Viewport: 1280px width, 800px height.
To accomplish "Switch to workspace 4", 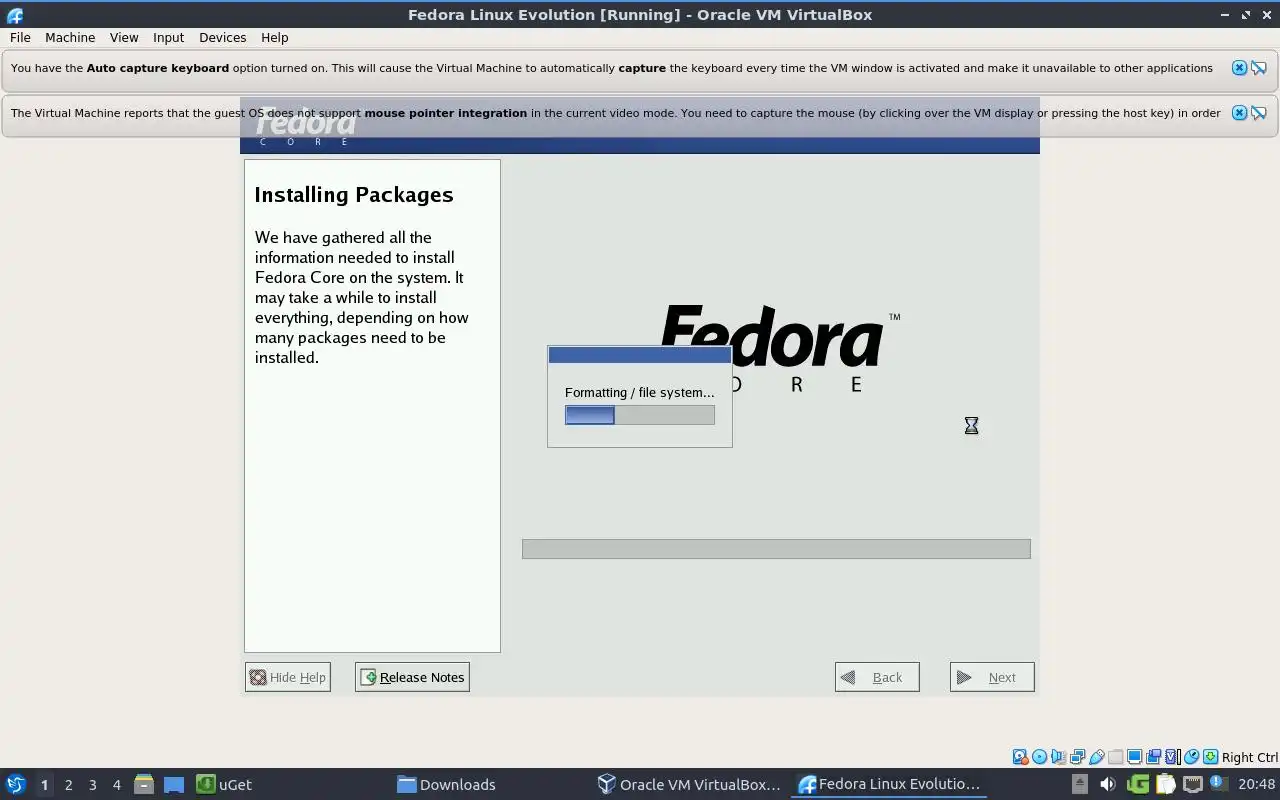I will click(x=116, y=785).
